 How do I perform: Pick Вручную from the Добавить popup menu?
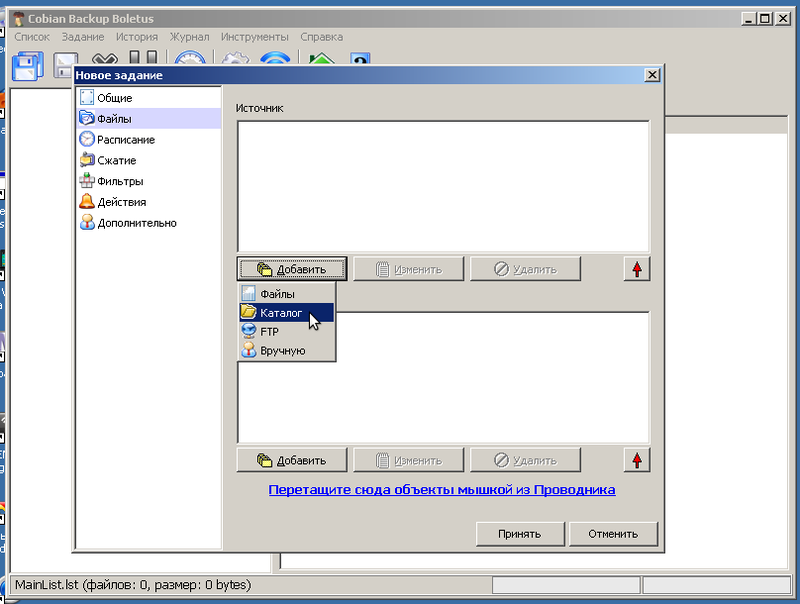point(287,350)
